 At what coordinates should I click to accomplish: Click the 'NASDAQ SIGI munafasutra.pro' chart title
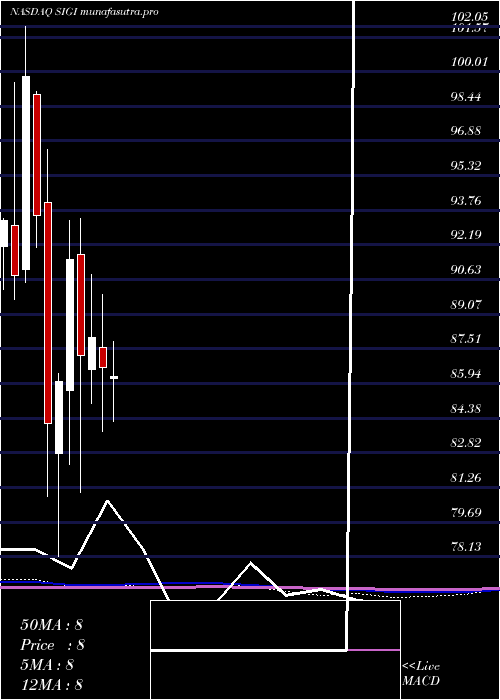[x=84, y=12]
